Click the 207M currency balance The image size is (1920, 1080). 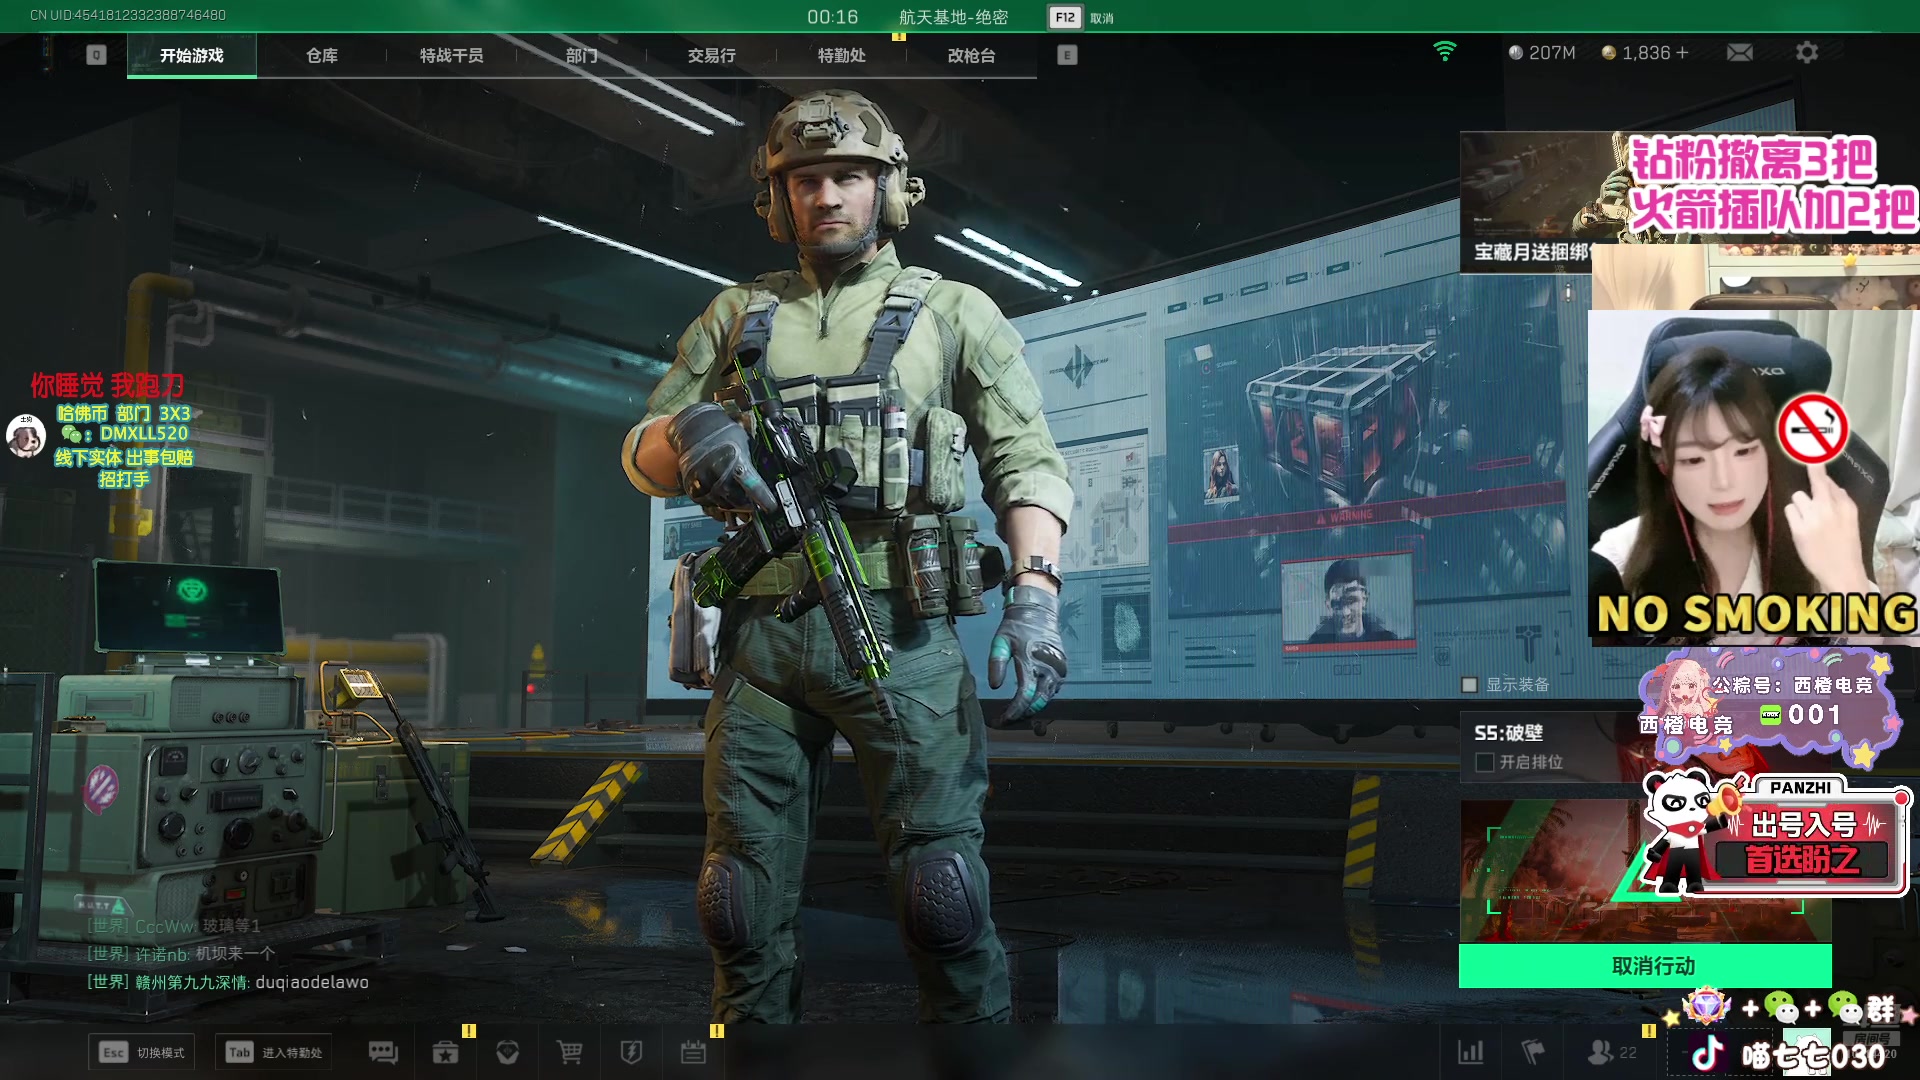[1542, 52]
